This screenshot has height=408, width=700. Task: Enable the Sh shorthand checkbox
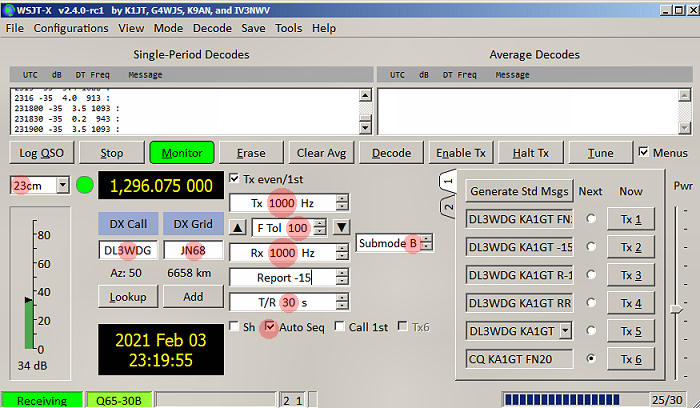click(x=234, y=327)
